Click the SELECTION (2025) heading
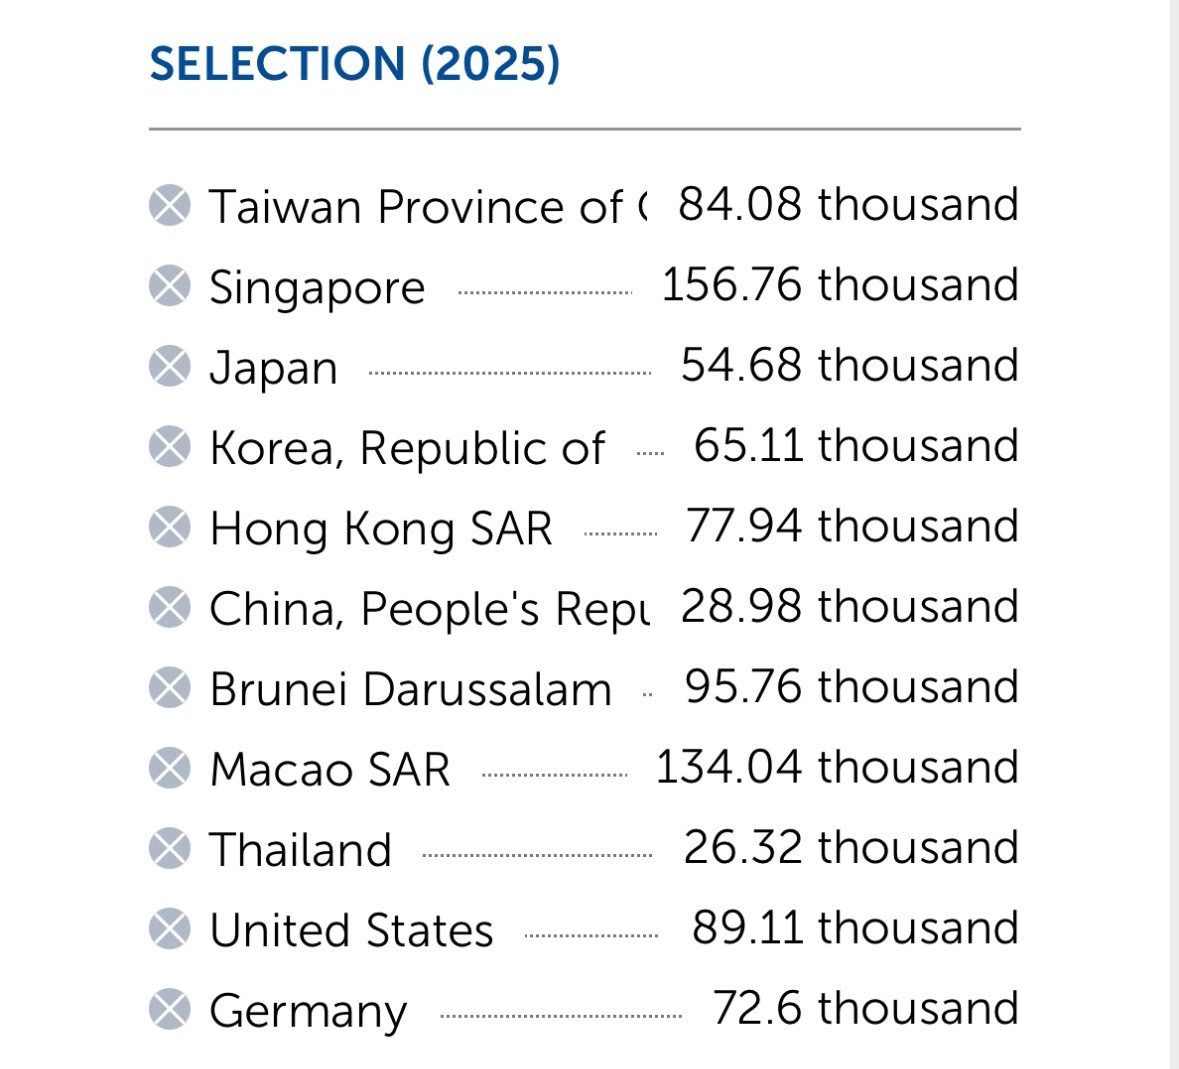This screenshot has height=1069, width=1179. 354,64
